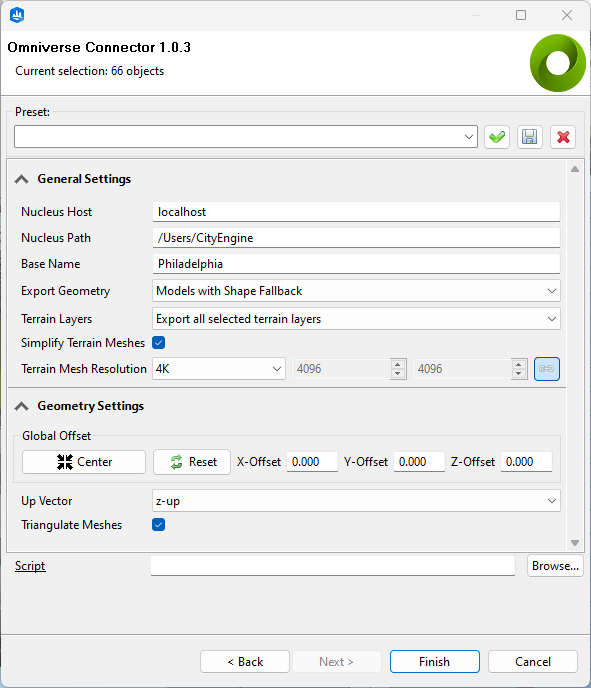The width and height of the screenshot is (591, 688).
Task: Click the Nucleus Path field
Action: pyautogui.click(x=356, y=238)
